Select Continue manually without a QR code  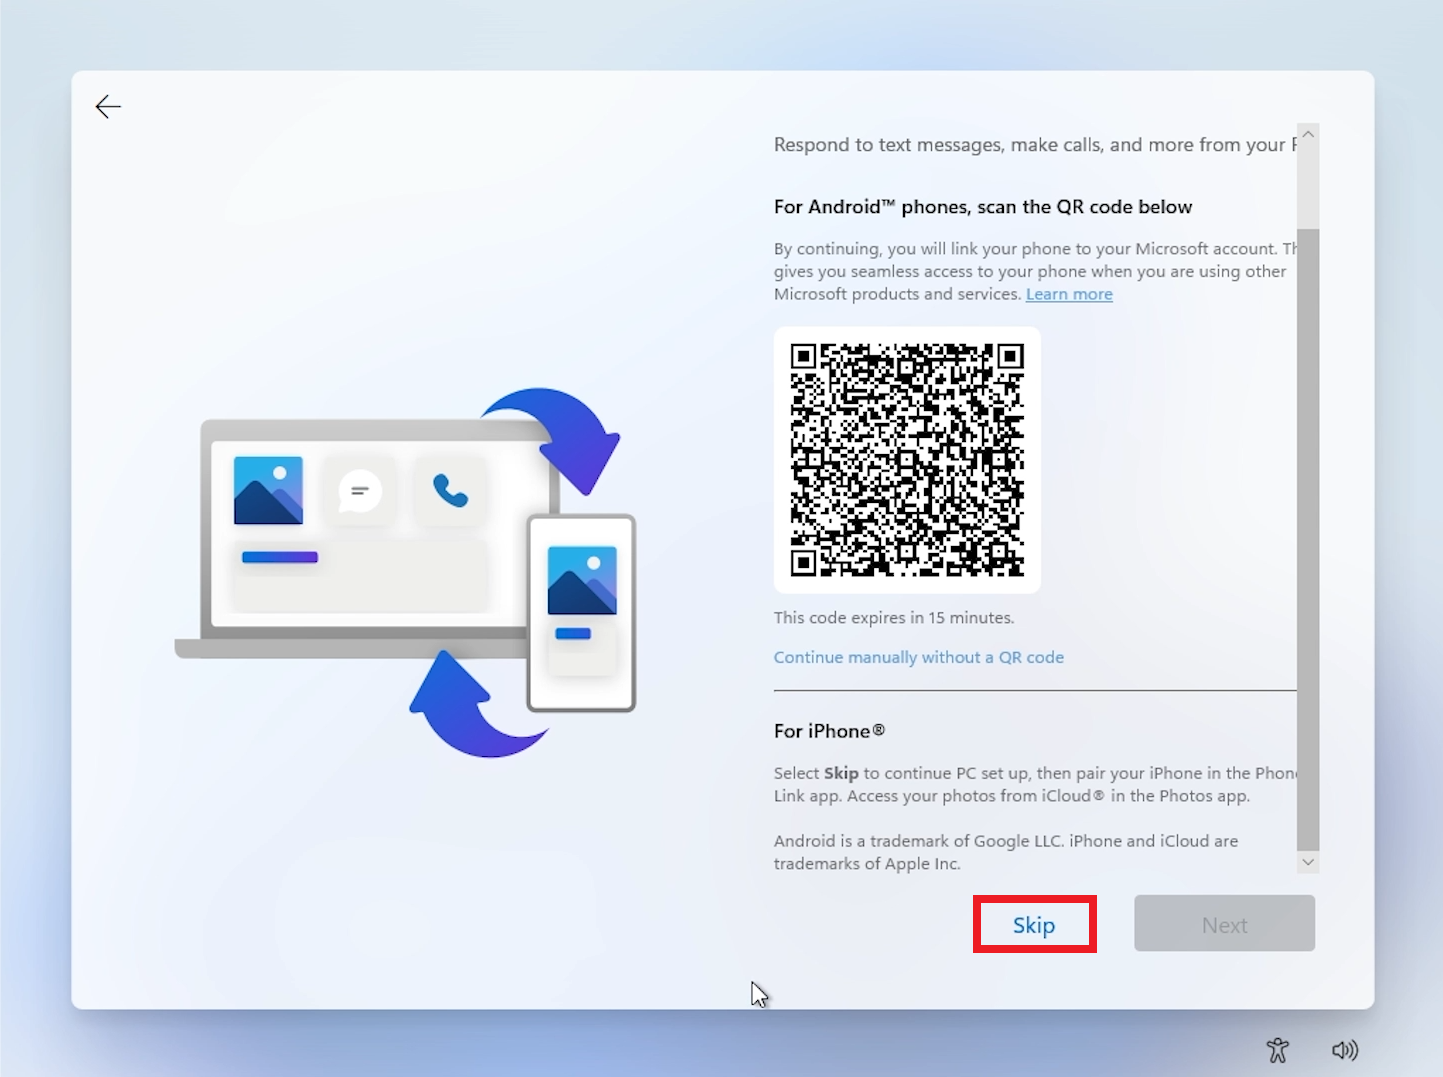click(x=918, y=657)
